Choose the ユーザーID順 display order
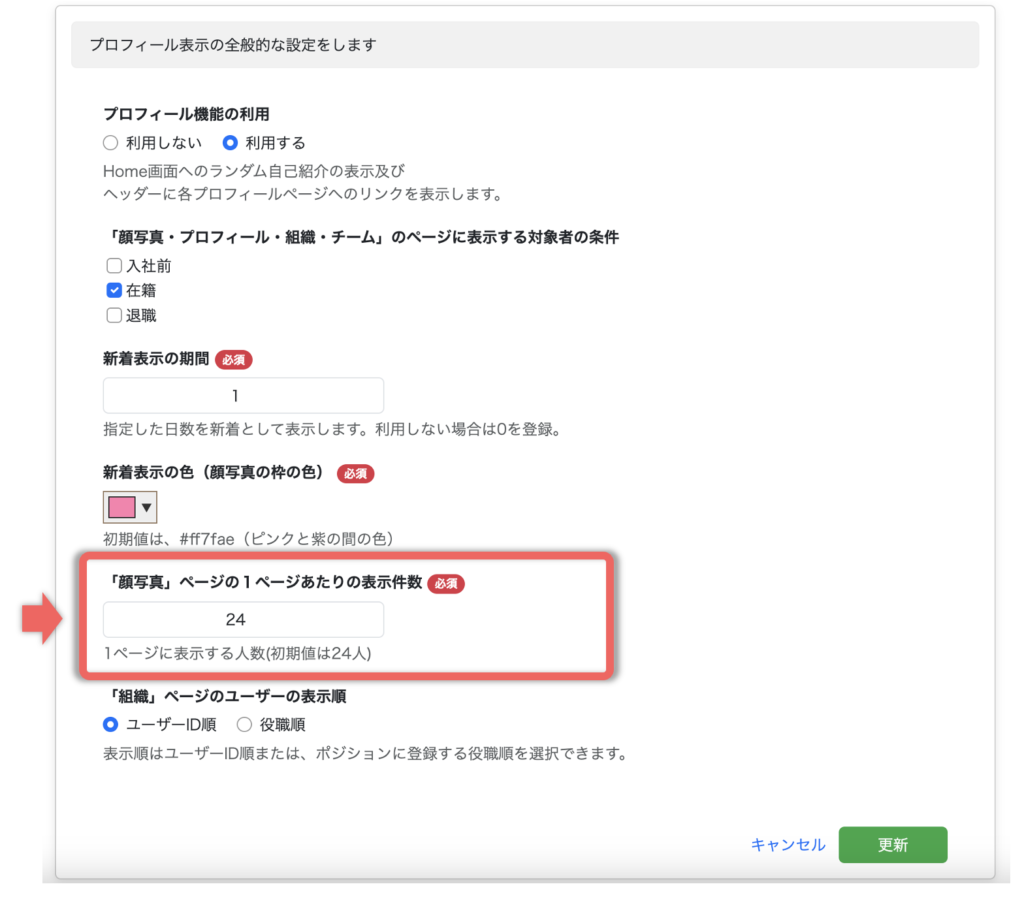Image resolution: width=1024 pixels, height=897 pixels. (x=111, y=725)
